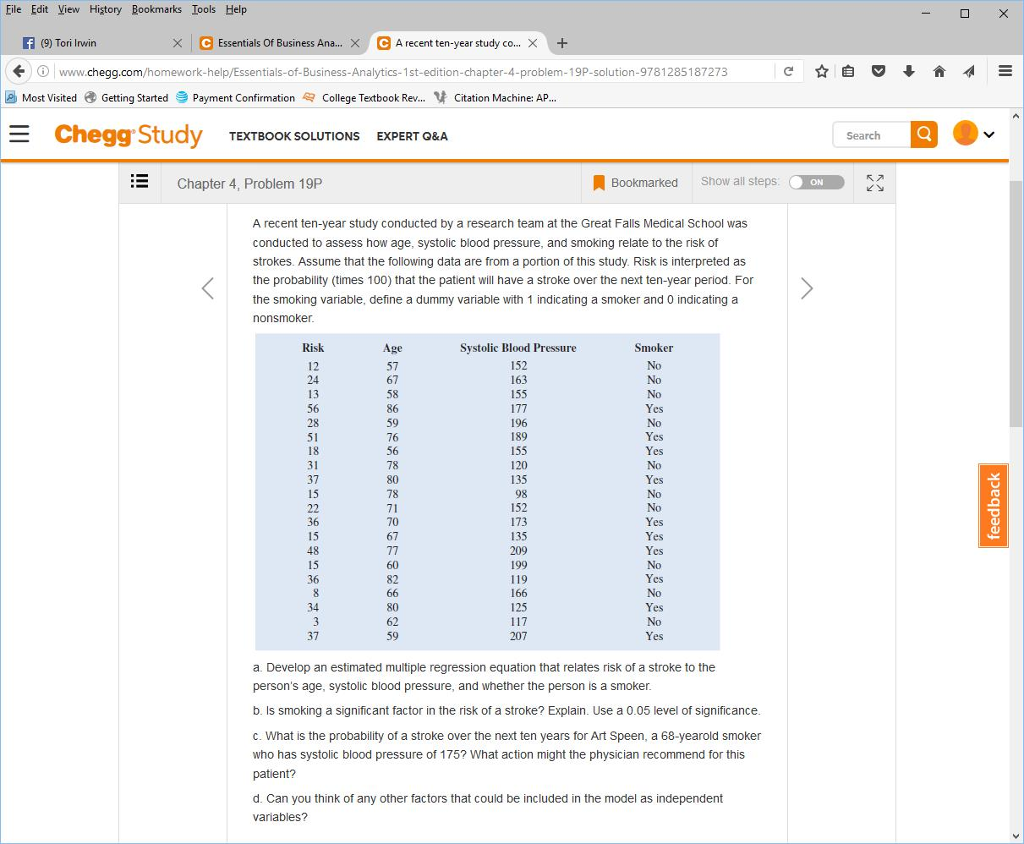Open the View menu
Image resolution: width=1024 pixels, height=844 pixels.
[x=69, y=10]
